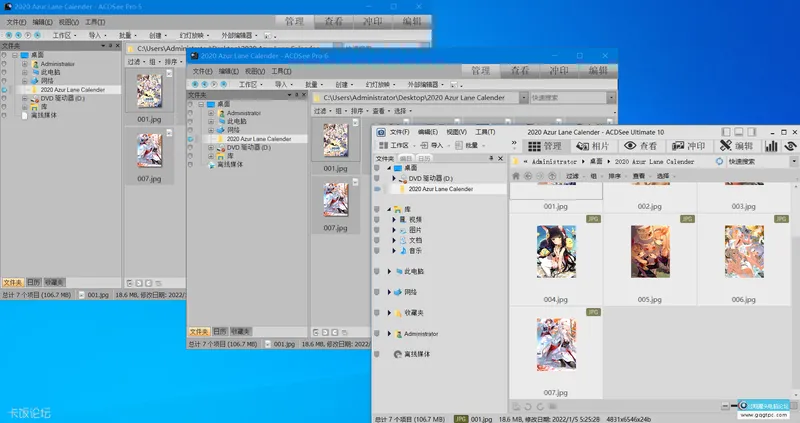
Task: Select the 004.jpg thumbnail image
Action: (x=556, y=253)
